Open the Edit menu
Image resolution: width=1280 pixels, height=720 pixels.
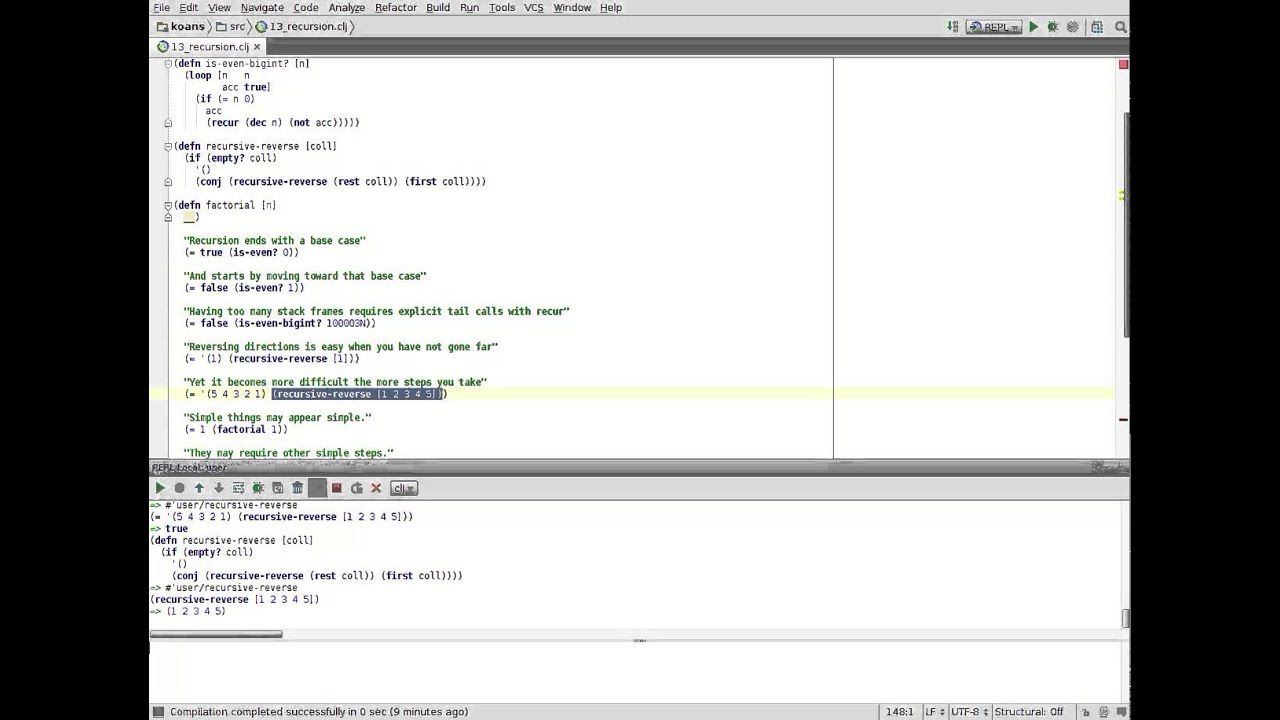(188, 7)
